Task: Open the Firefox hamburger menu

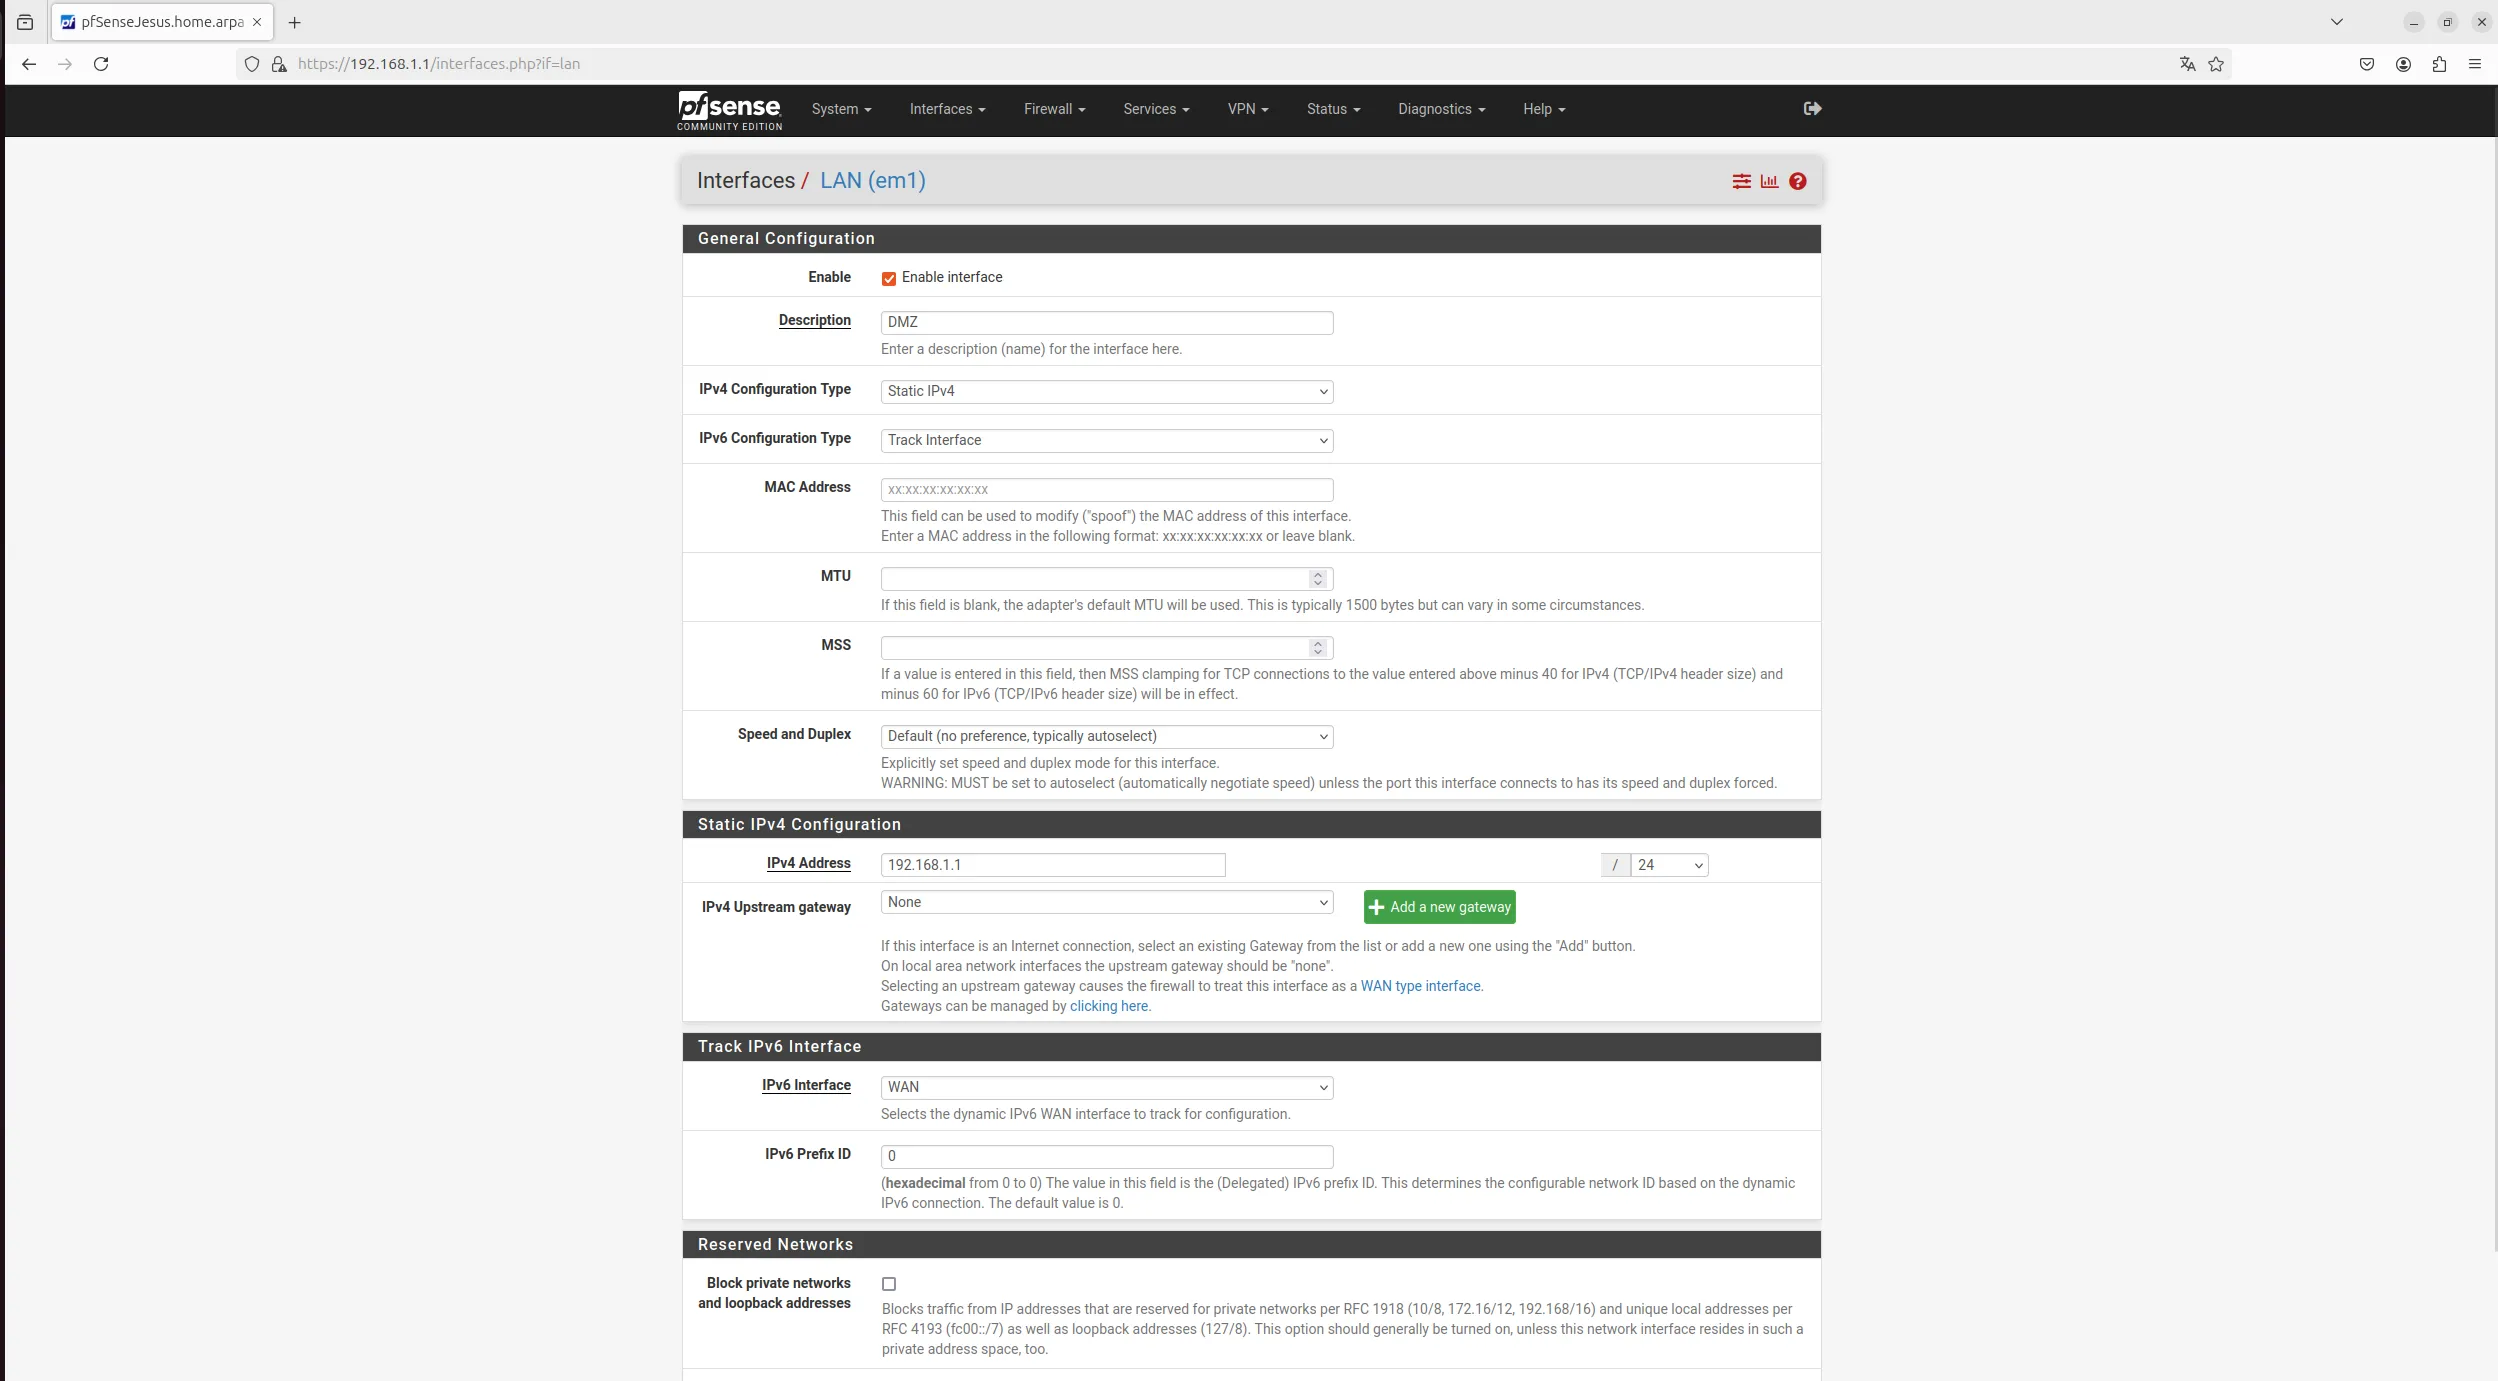Action: pyautogui.click(x=2475, y=64)
